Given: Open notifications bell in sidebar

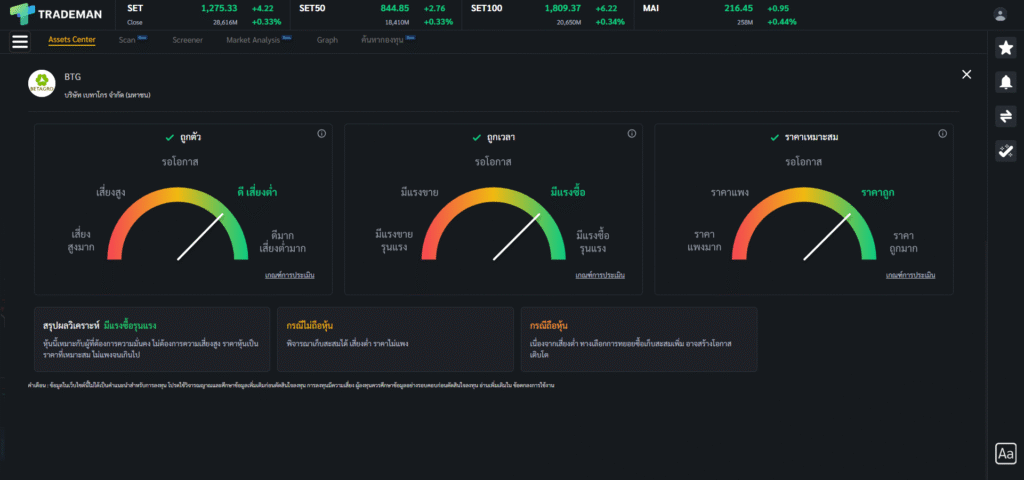Looking at the screenshot, I should [1006, 82].
